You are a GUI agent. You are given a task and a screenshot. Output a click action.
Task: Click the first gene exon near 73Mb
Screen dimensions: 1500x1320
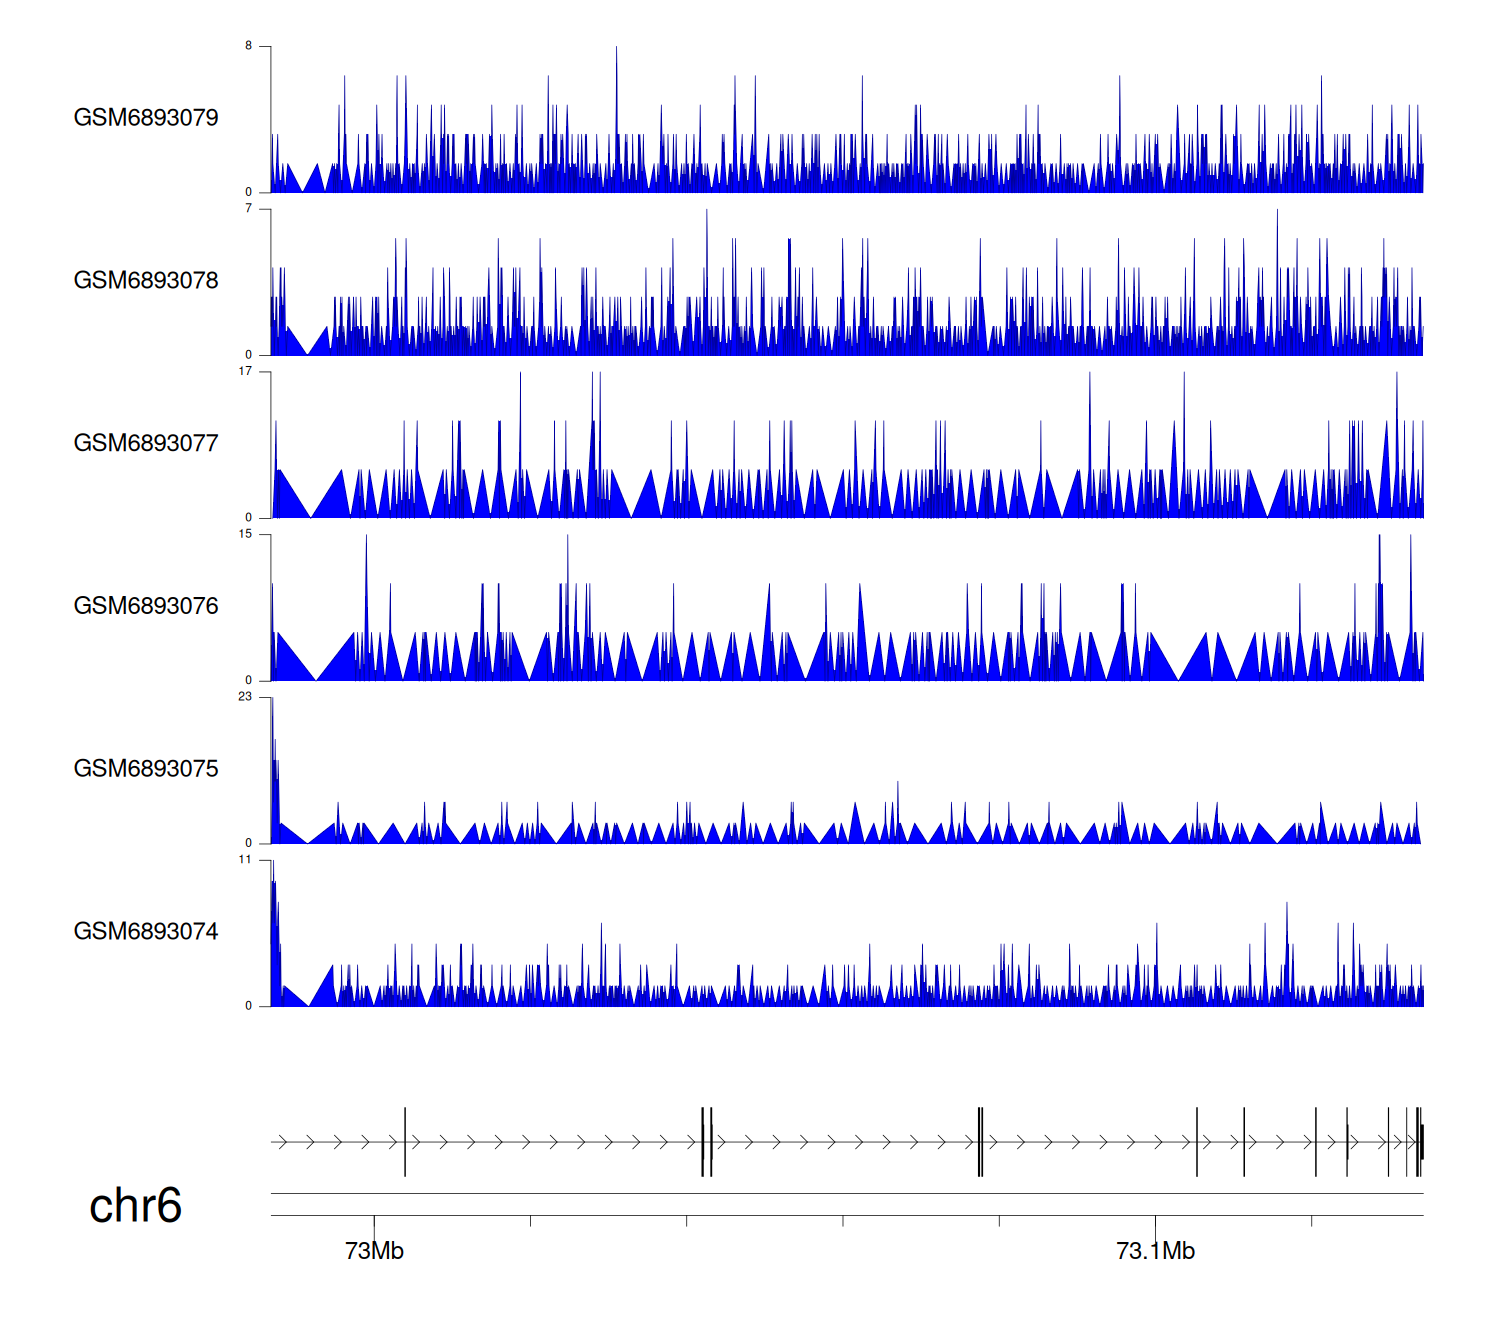pos(405,1142)
